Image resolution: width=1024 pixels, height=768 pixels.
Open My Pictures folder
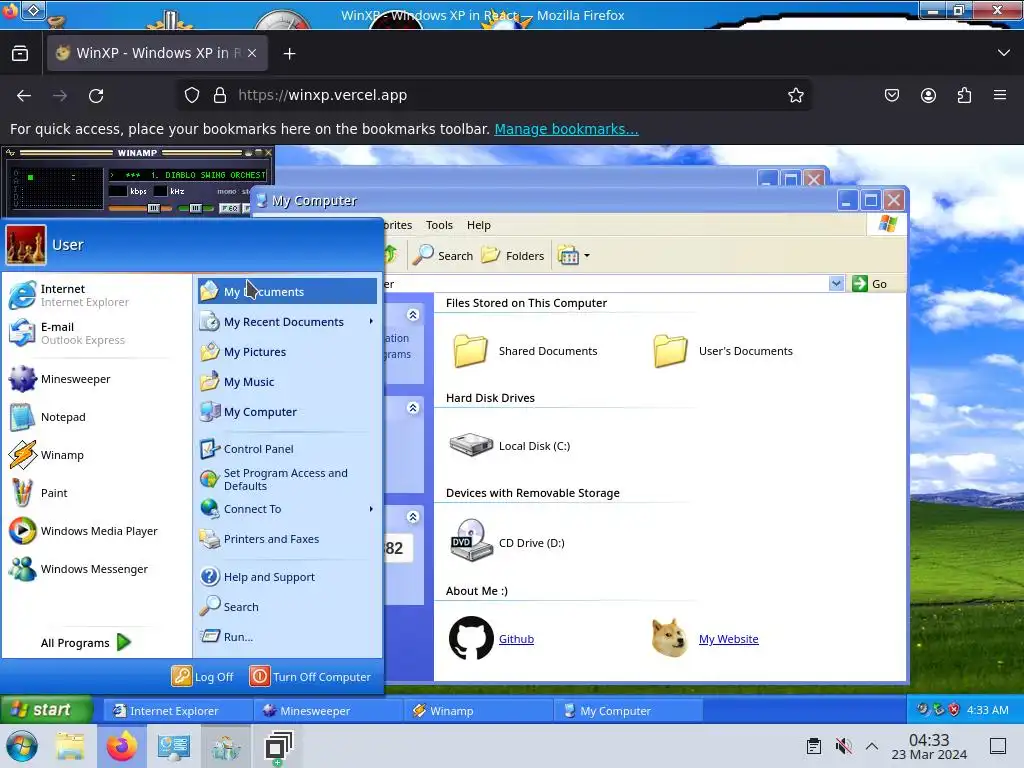pos(287,351)
